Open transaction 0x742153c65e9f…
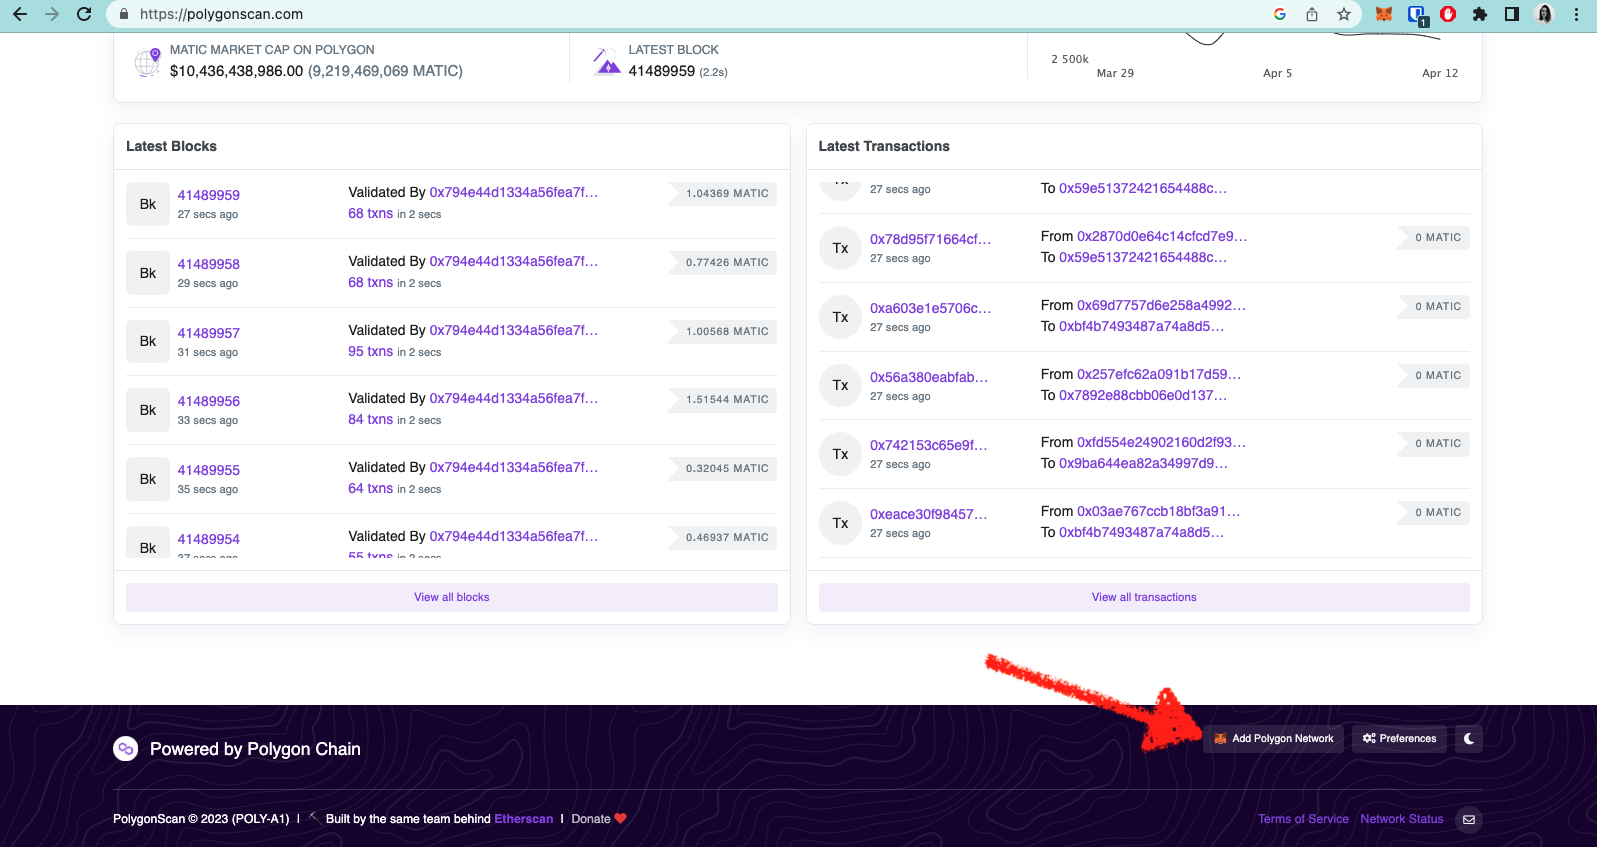Image resolution: width=1597 pixels, height=847 pixels. click(929, 445)
